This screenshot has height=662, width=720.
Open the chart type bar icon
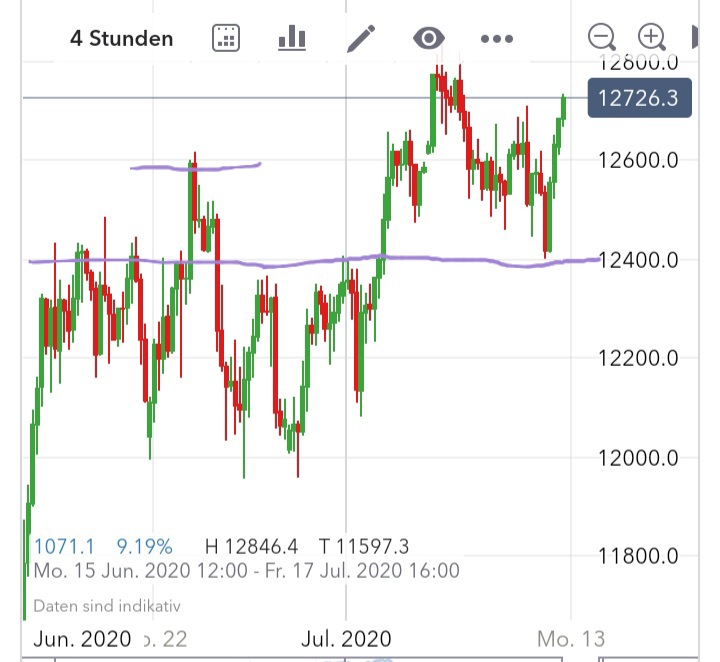coord(291,39)
